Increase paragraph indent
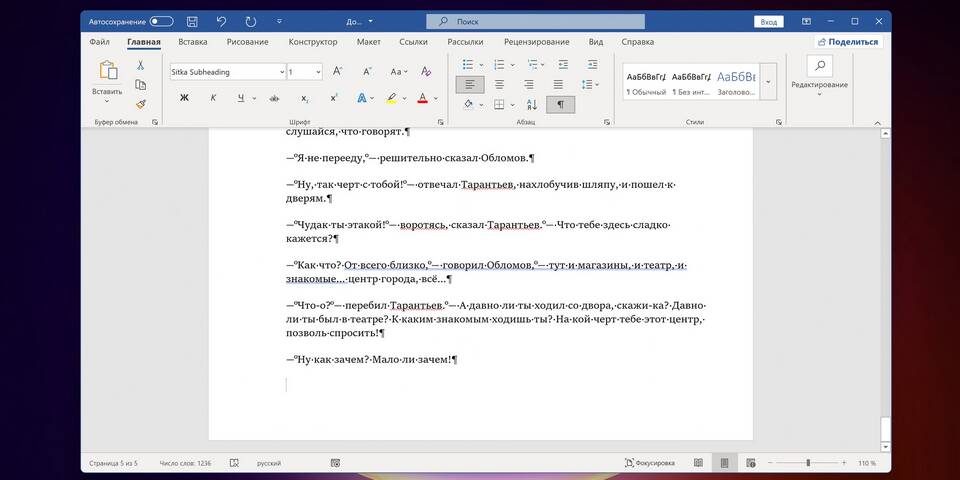The image size is (960, 480). [x=592, y=64]
